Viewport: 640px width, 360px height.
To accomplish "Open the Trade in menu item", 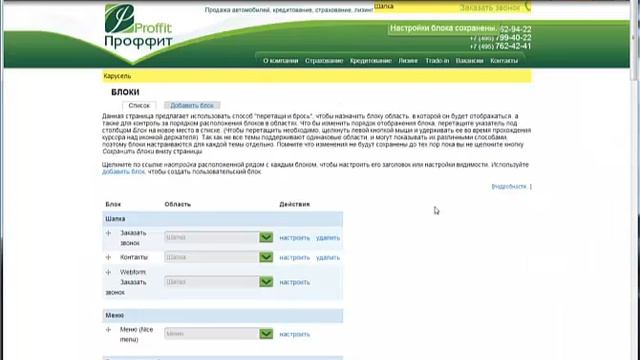I will pyautogui.click(x=437, y=60).
